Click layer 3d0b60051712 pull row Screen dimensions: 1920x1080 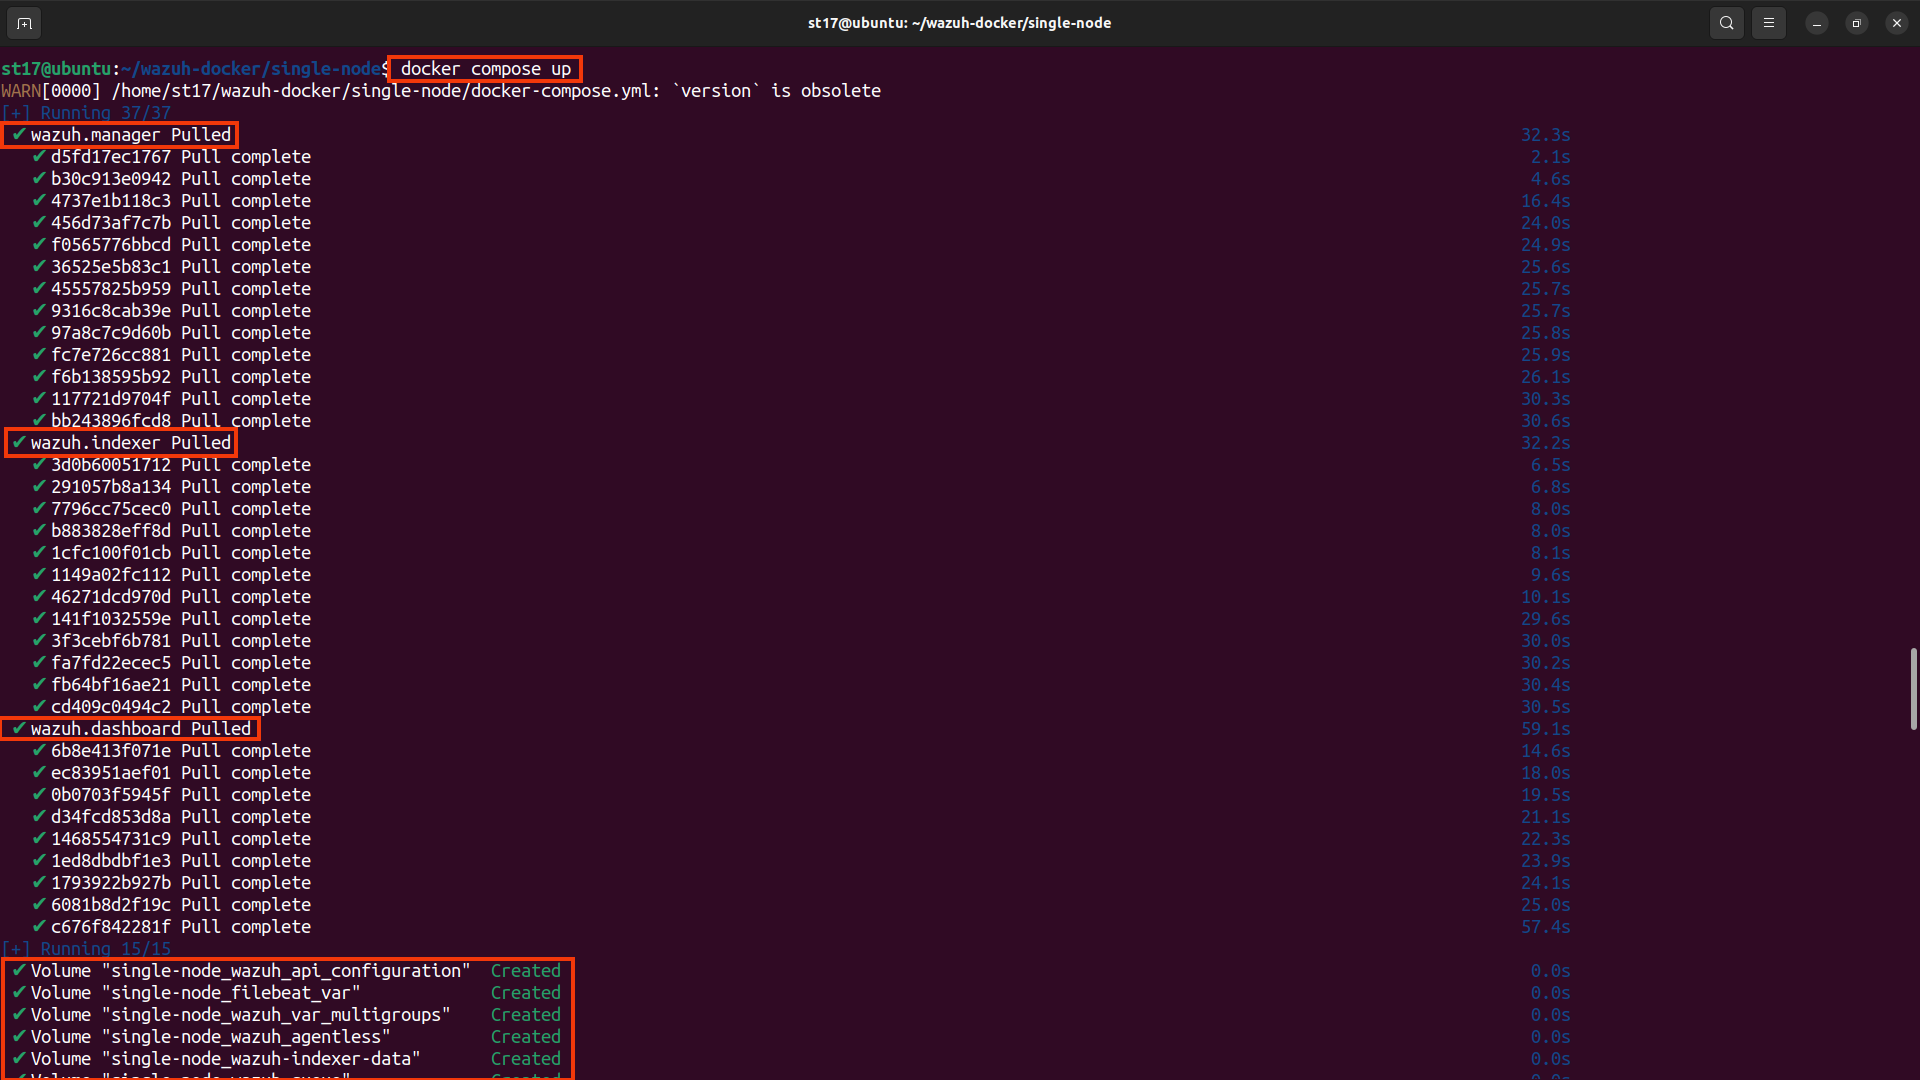171,465
